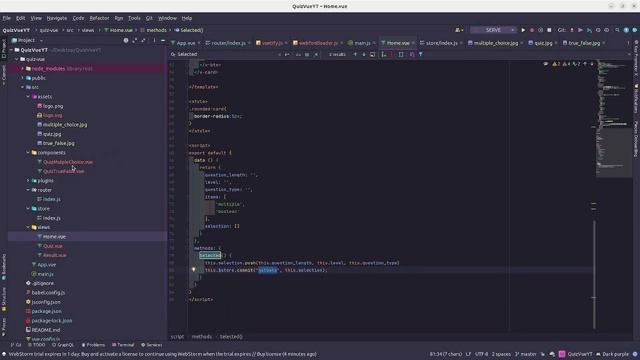Open the SERVE run configuration dropdown
The image size is (640, 360).
coord(493,30)
